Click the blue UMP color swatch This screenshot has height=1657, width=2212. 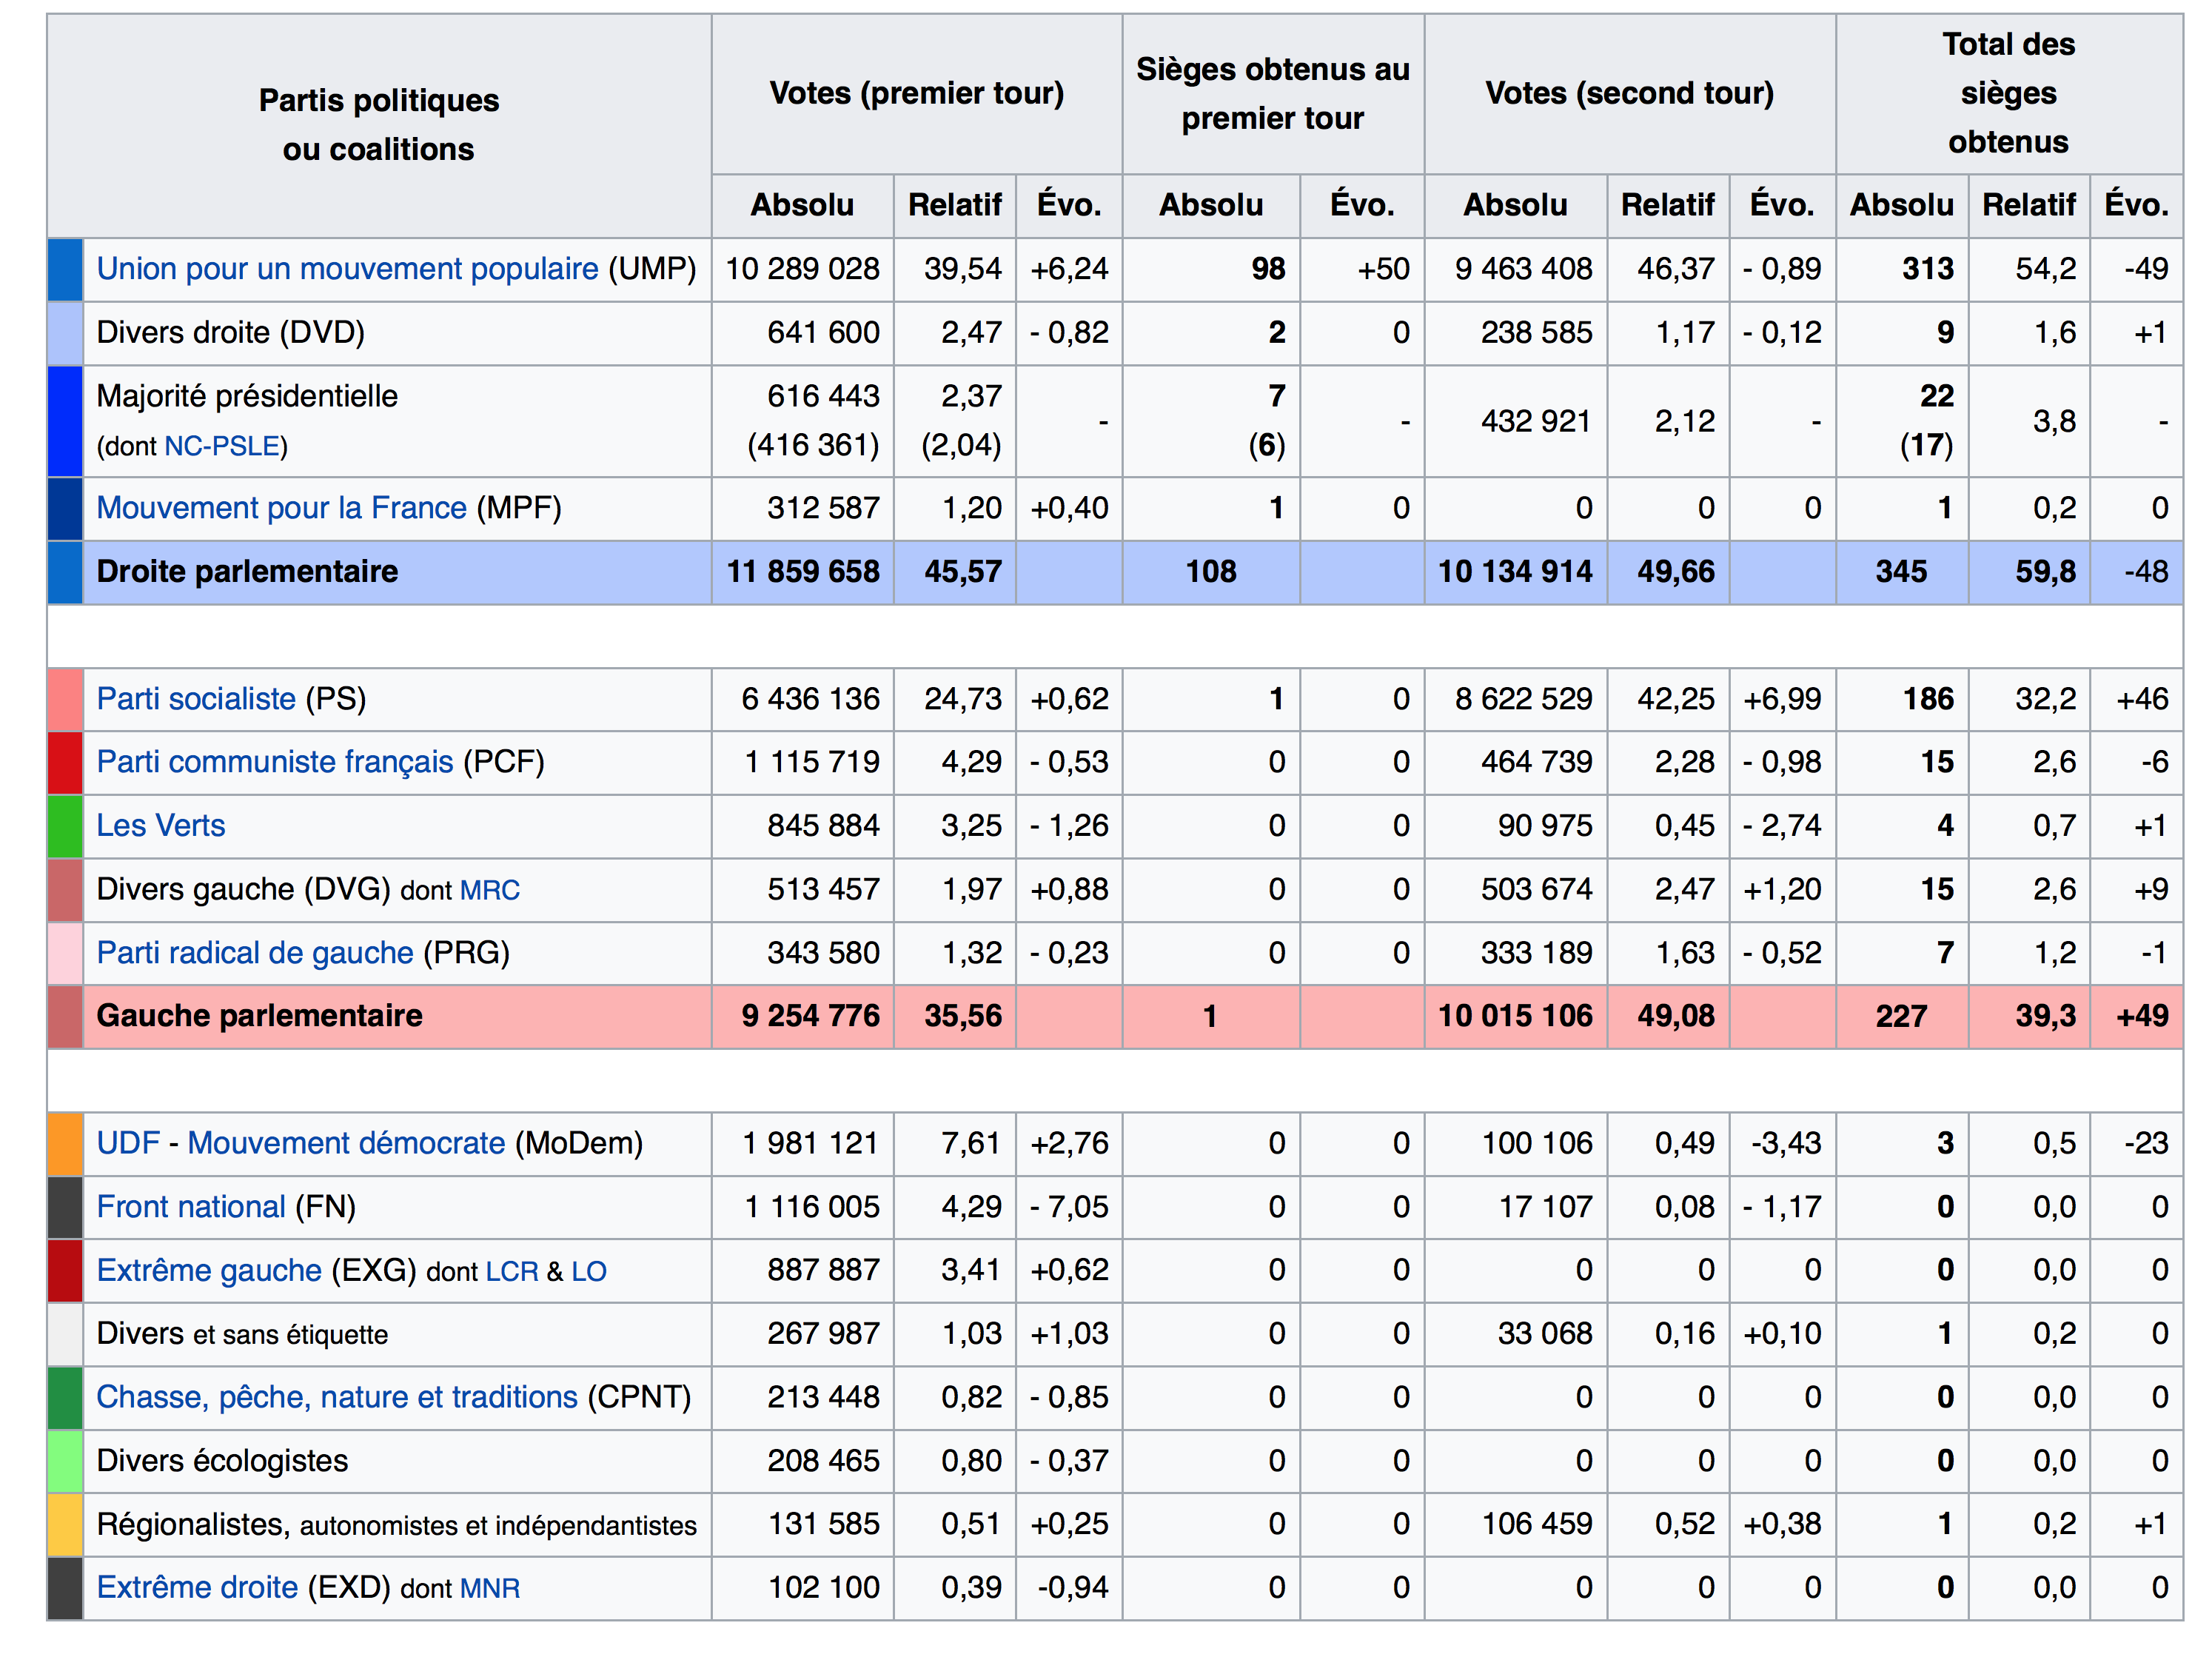65,270
